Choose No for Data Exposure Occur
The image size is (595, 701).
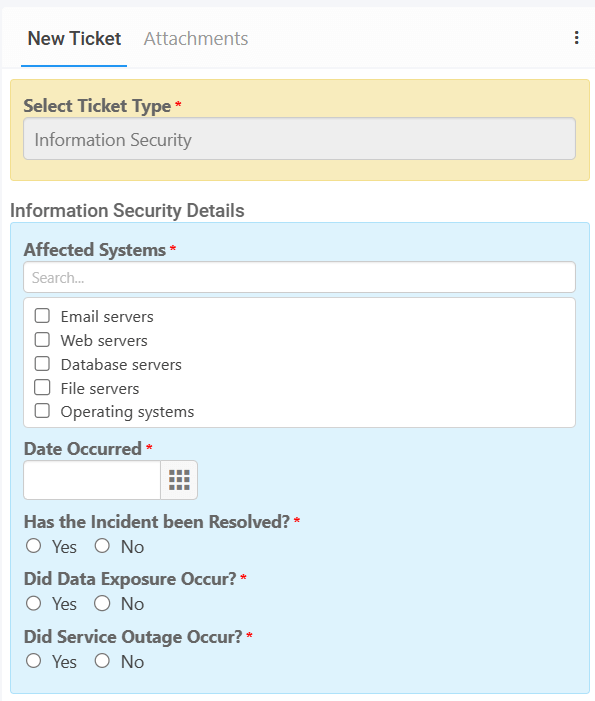pos(102,604)
